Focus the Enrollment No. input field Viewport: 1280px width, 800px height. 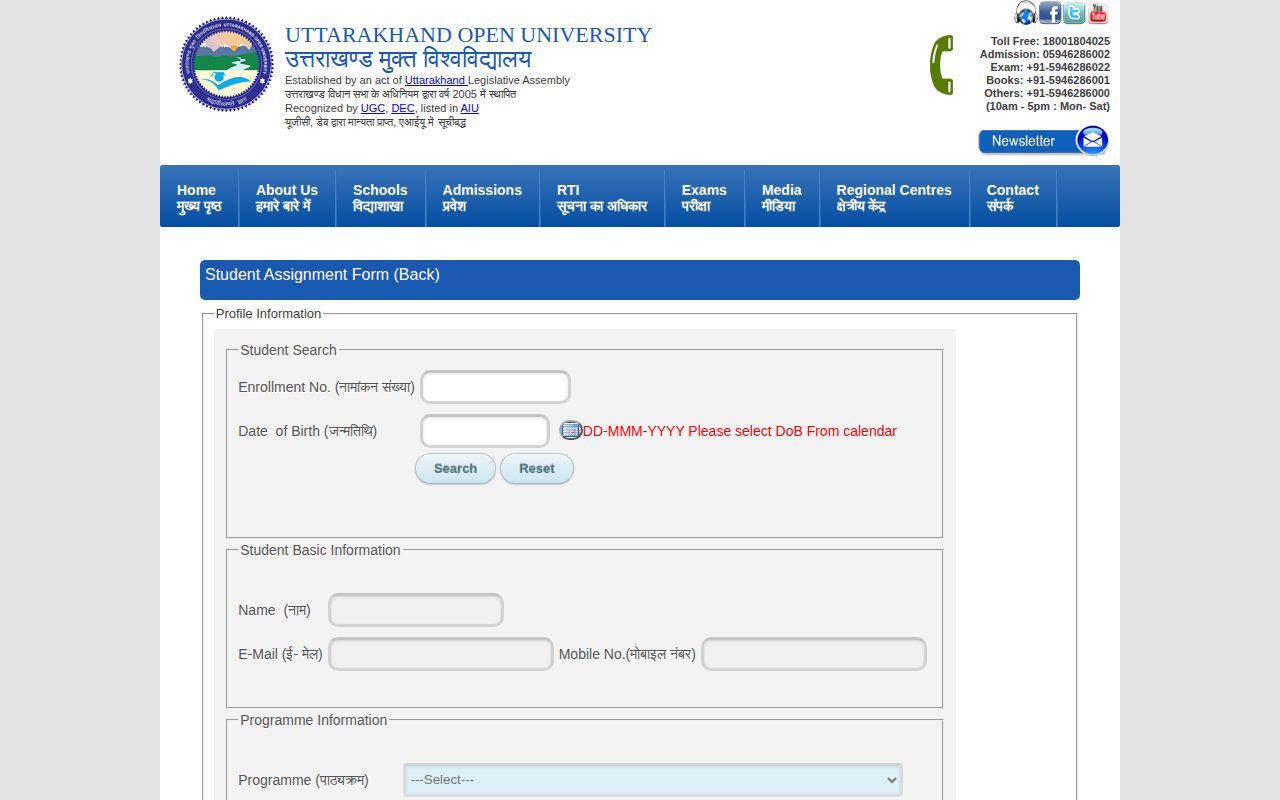[496, 387]
